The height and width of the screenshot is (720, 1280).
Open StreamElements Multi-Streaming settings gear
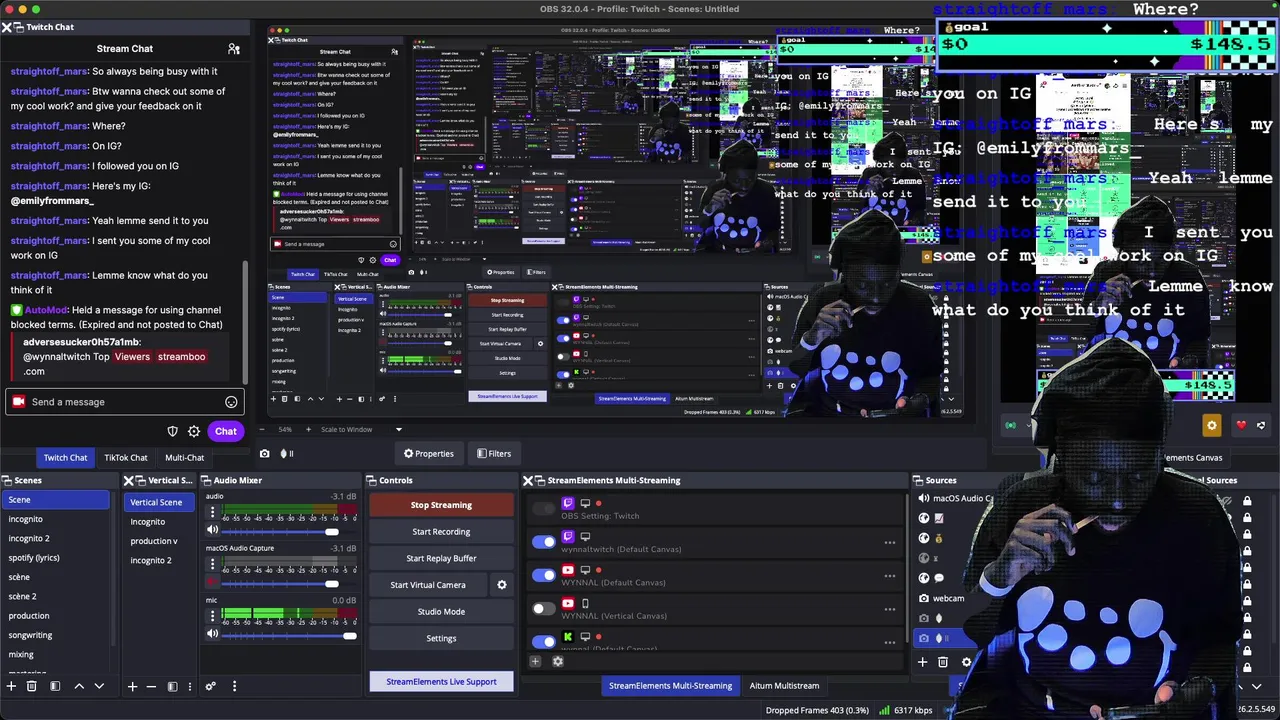coord(558,661)
